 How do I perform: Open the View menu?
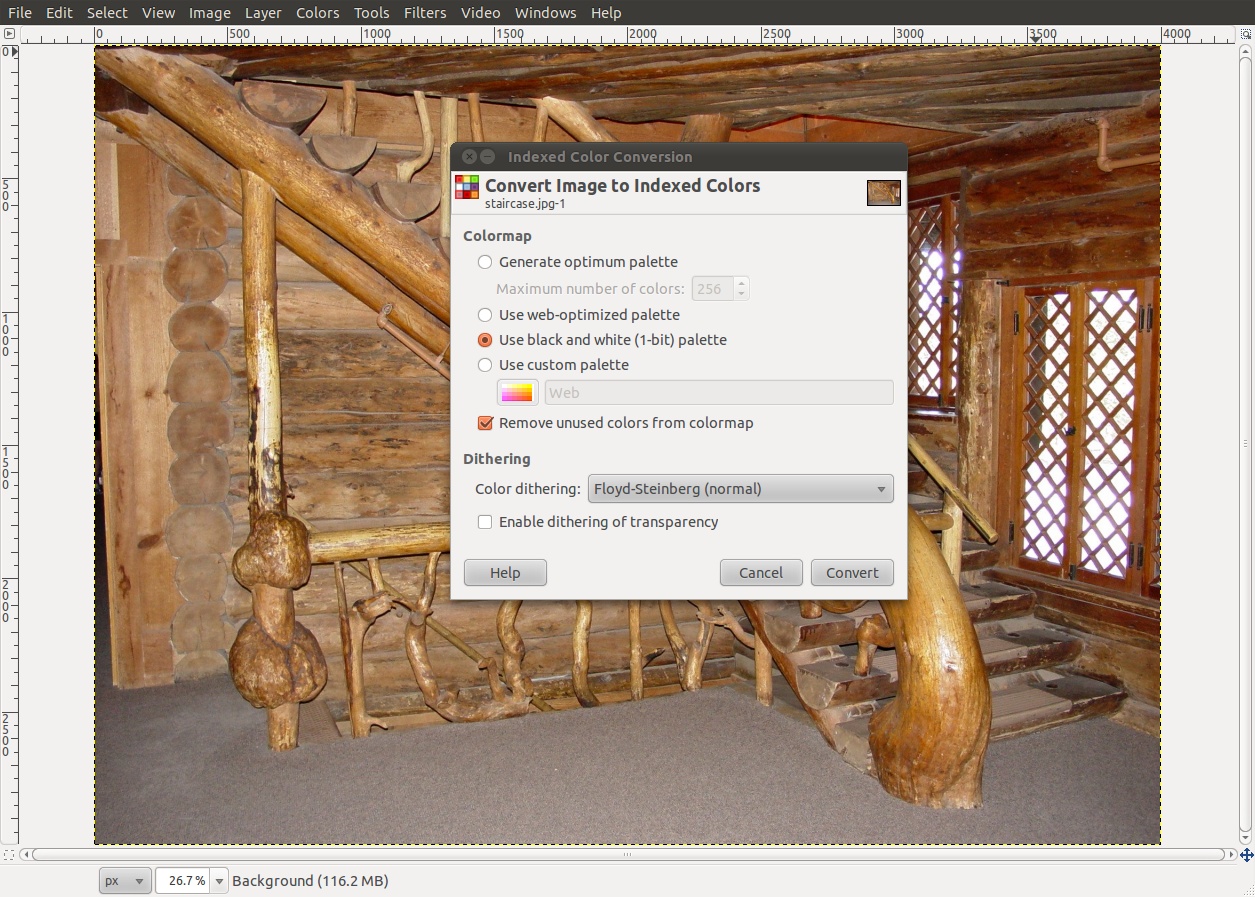click(x=158, y=13)
